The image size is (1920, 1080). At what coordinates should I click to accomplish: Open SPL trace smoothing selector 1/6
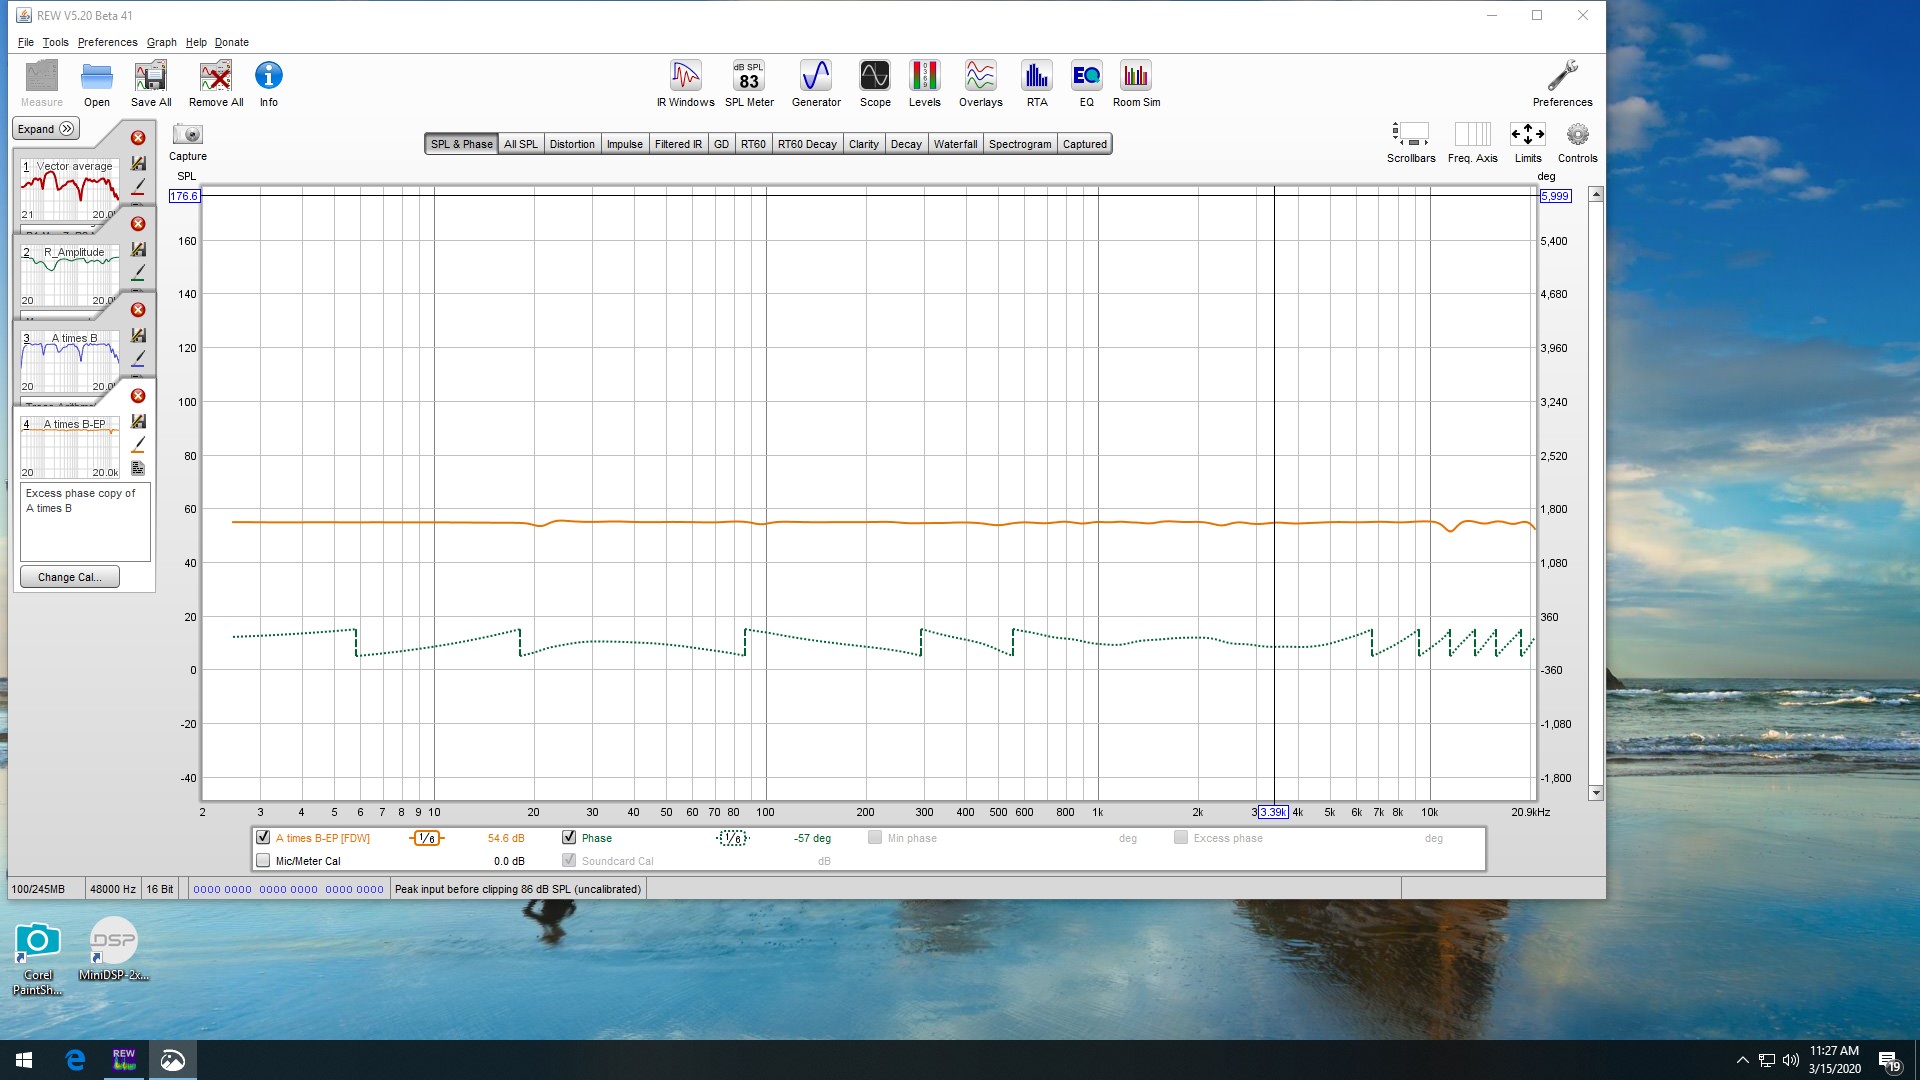(427, 838)
